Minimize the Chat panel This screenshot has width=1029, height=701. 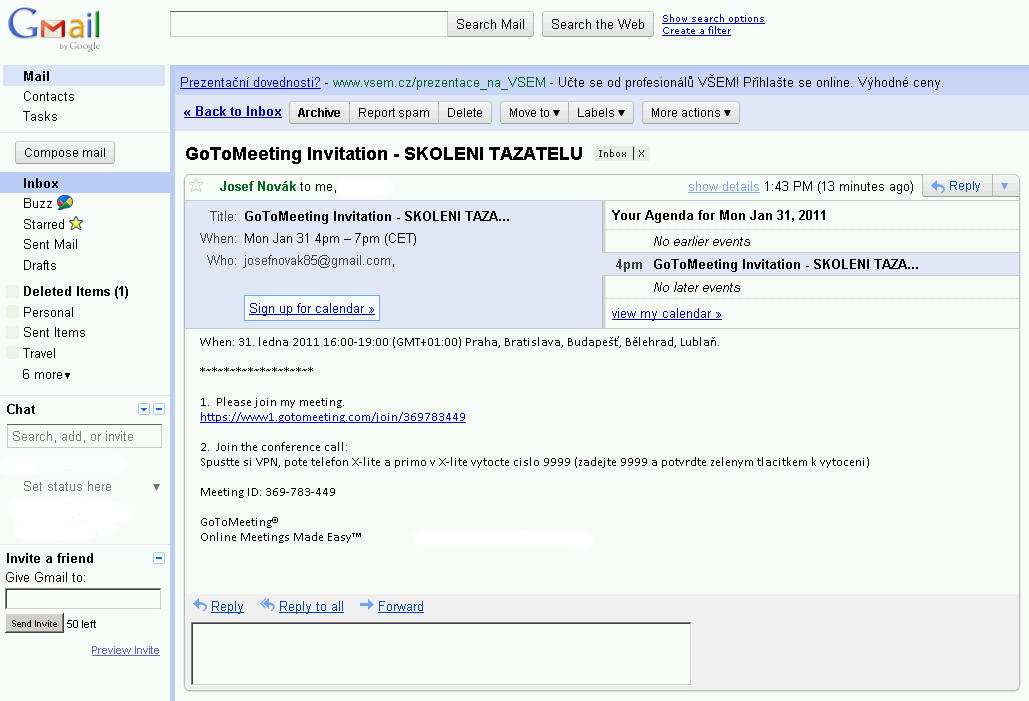point(159,409)
